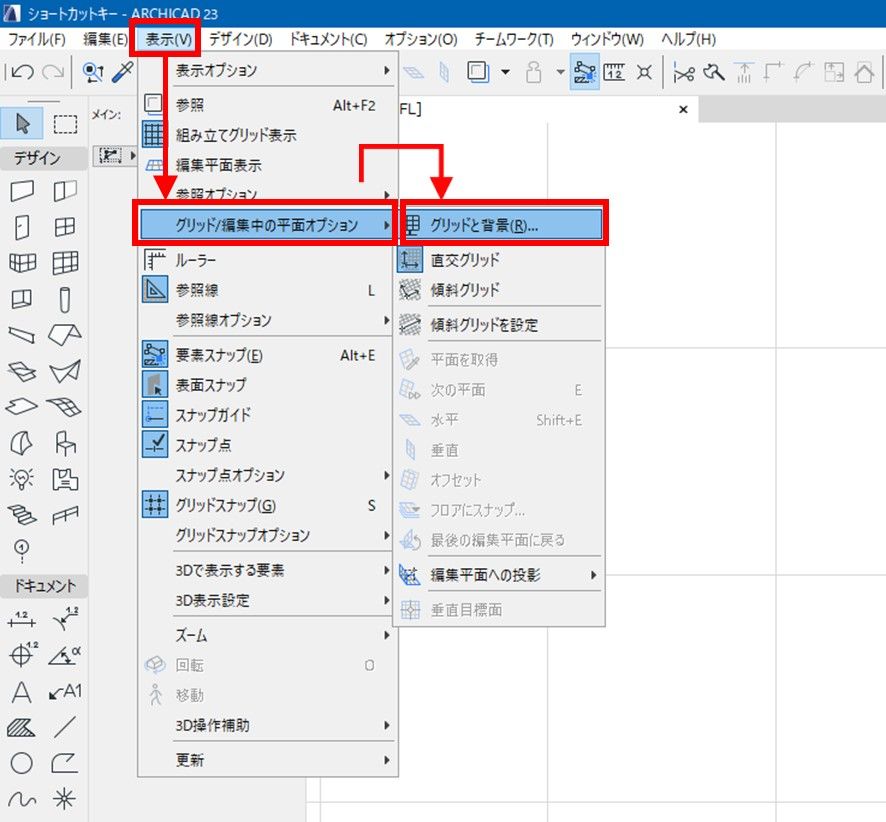Toggle スナップ点 in menu
Screen dimensions: 886x822
click(x=268, y=445)
